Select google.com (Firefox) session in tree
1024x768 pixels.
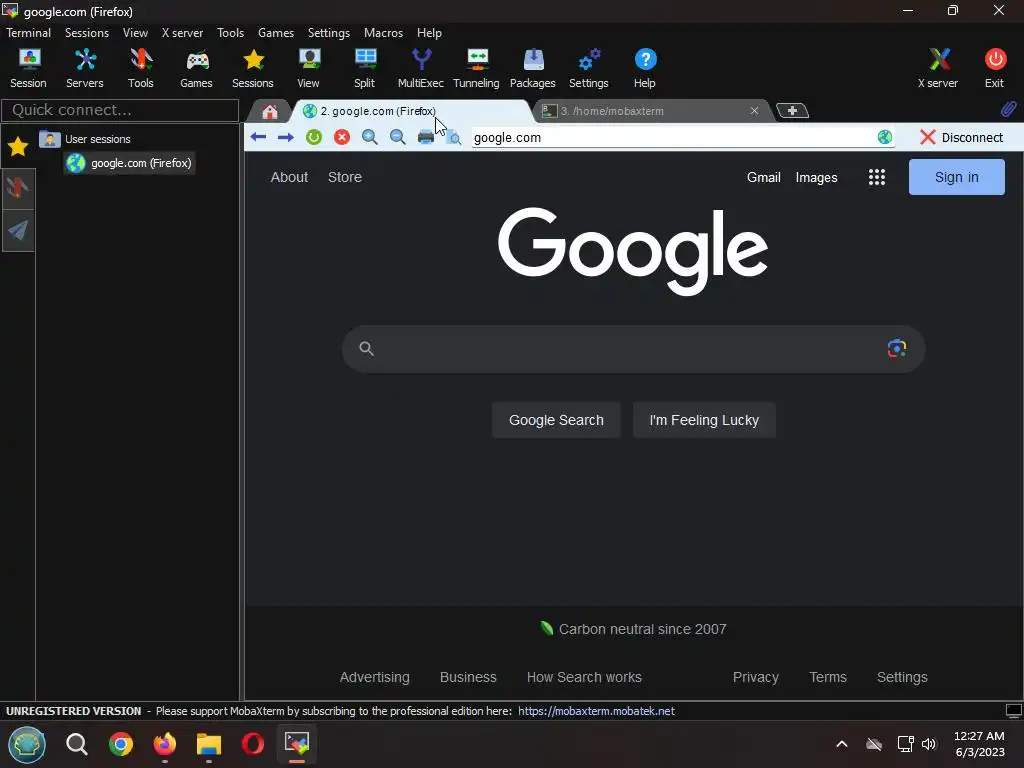point(130,163)
